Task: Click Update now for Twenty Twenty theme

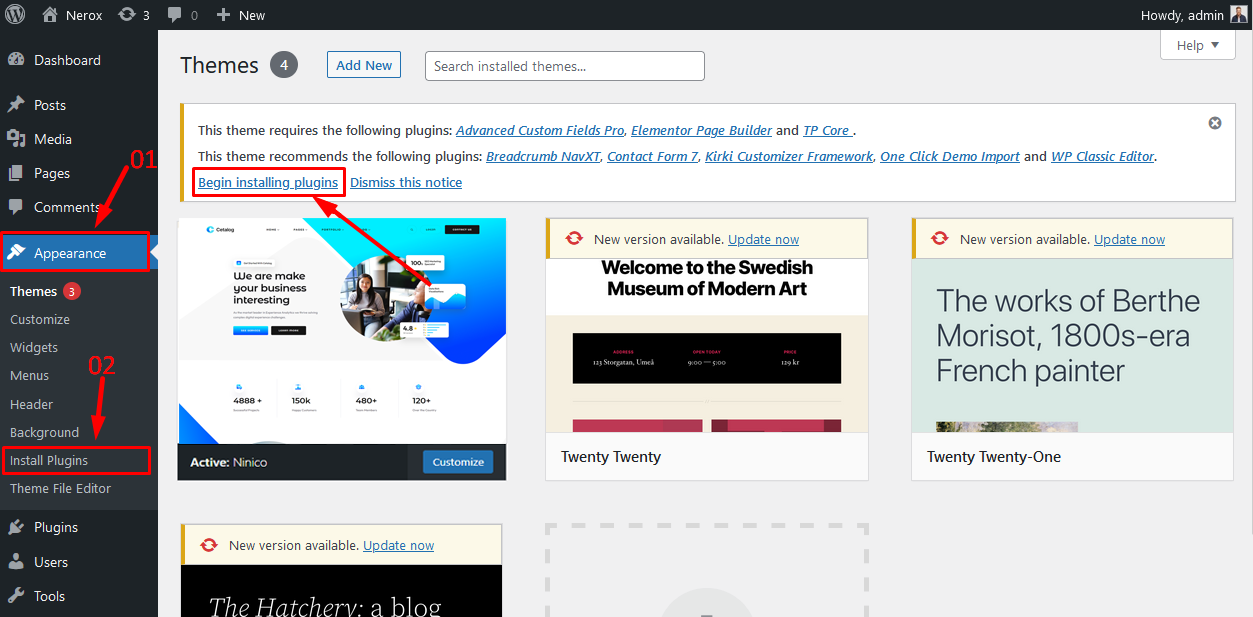Action: tap(763, 239)
